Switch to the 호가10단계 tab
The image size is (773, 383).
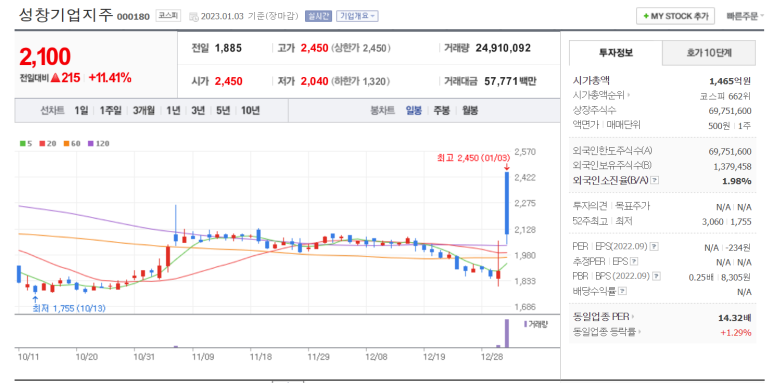click(x=709, y=53)
